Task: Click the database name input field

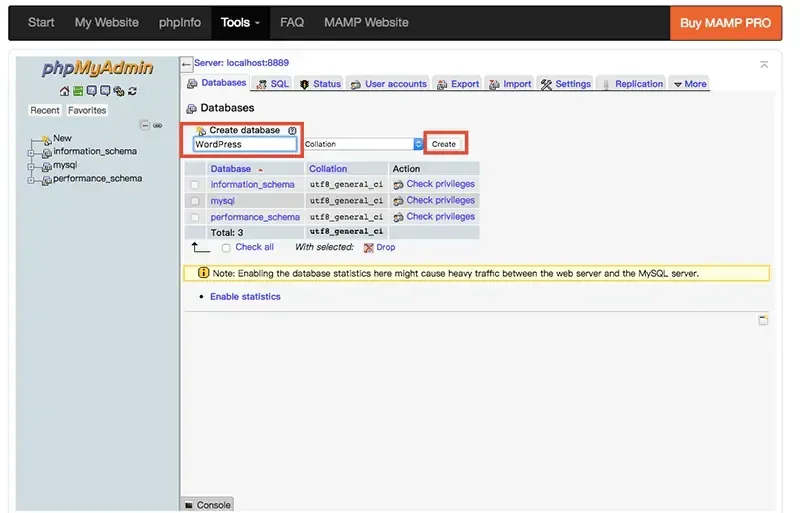Action: (245, 144)
